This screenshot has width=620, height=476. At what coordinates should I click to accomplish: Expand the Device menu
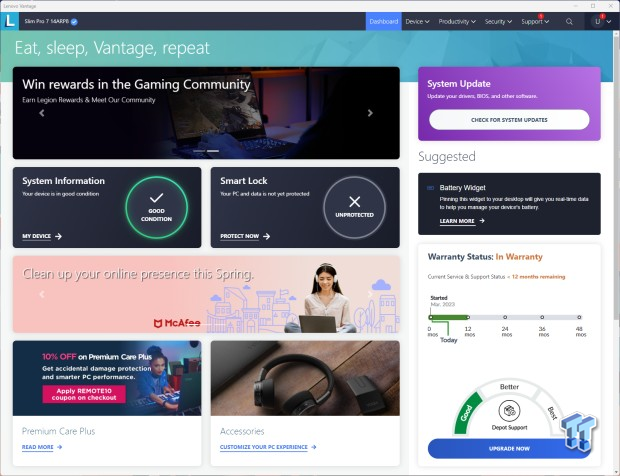(x=417, y=22)
